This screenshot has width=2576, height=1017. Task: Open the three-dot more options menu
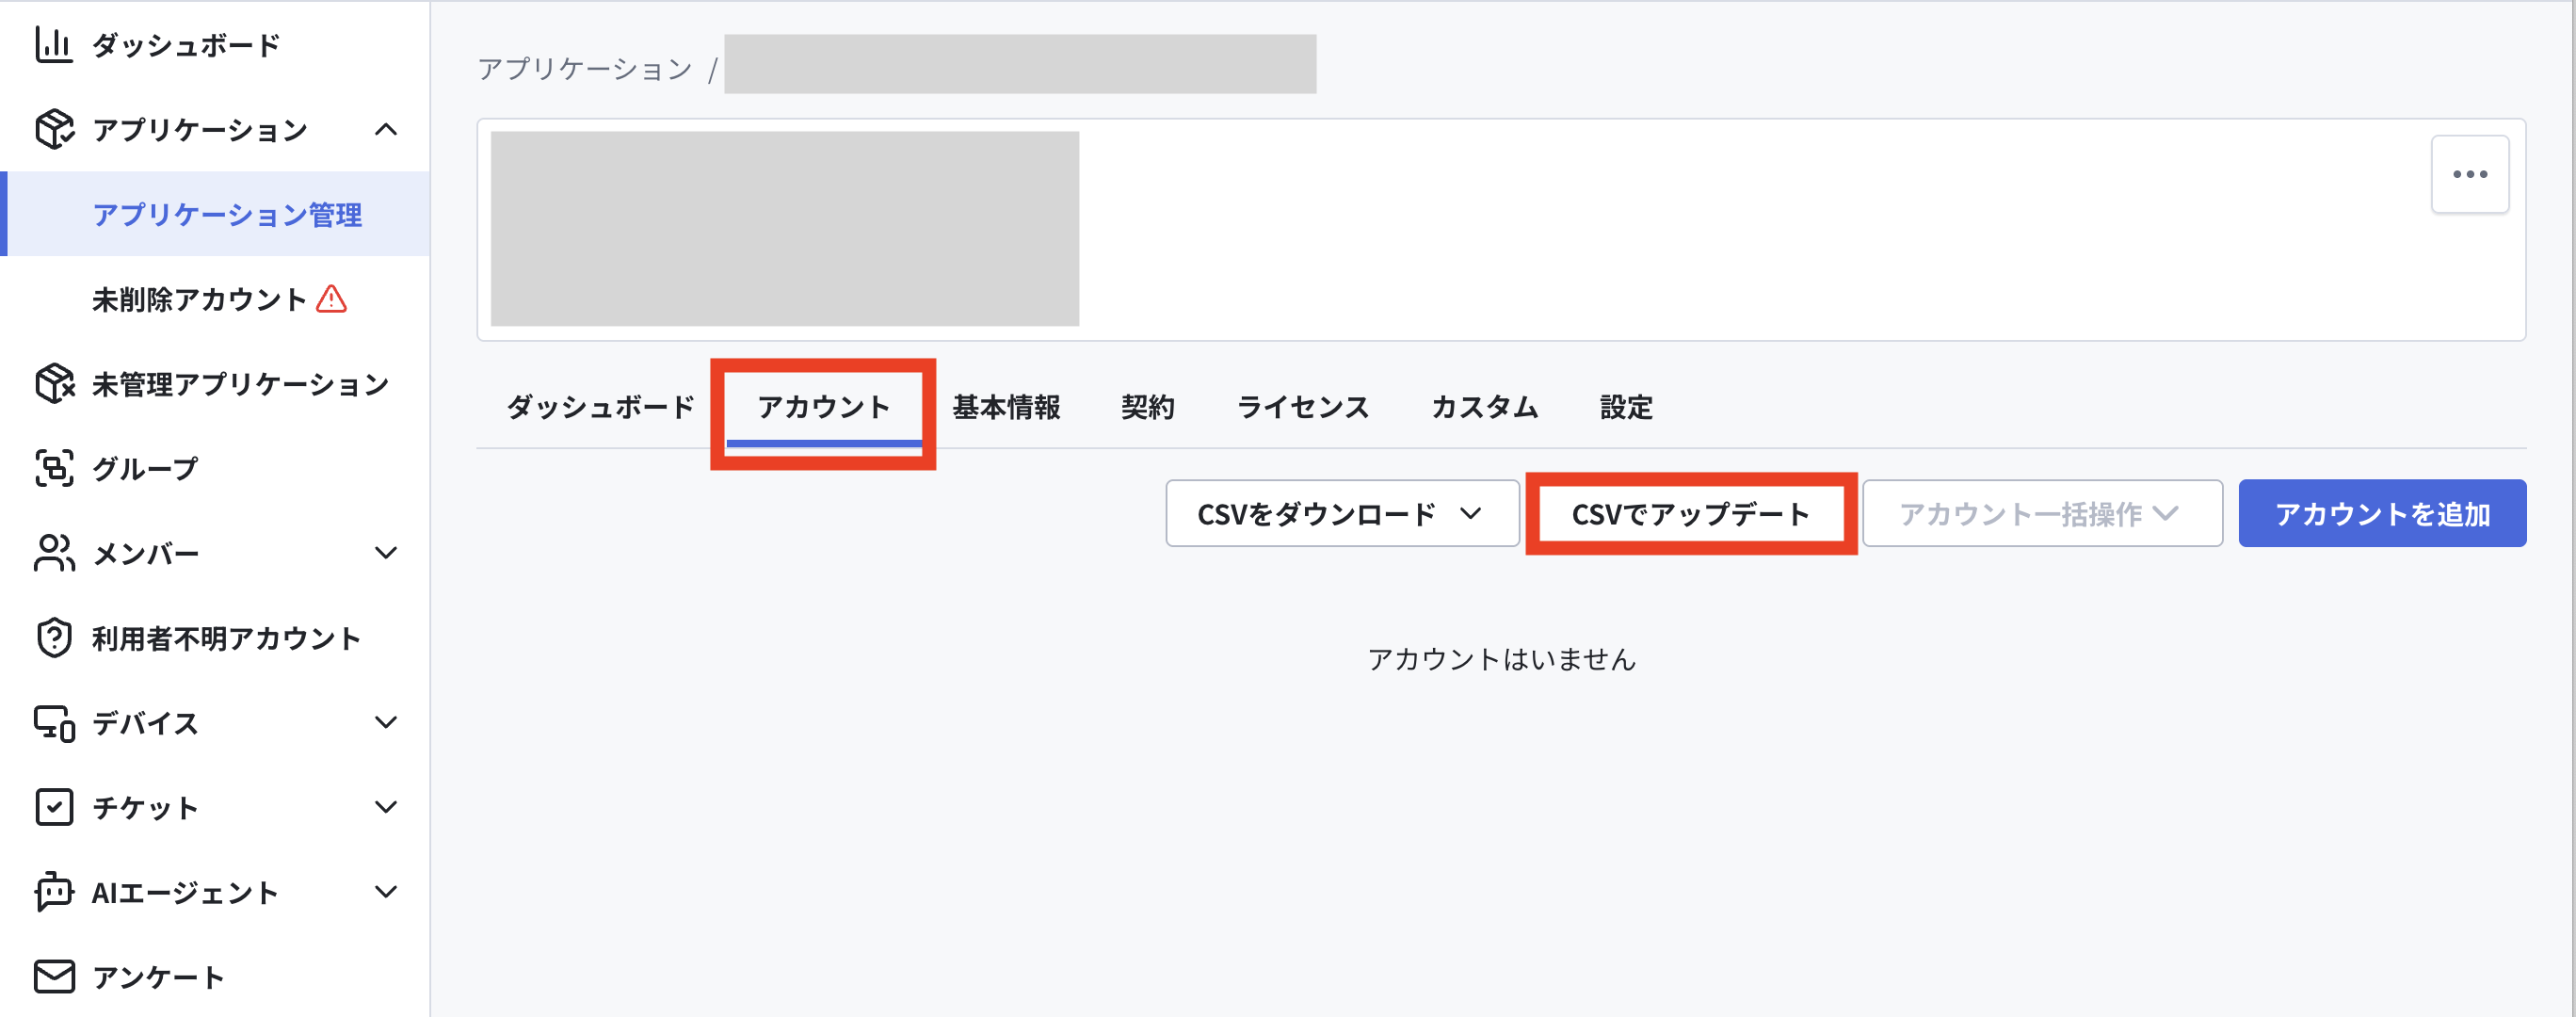[x=2469, y=174]
